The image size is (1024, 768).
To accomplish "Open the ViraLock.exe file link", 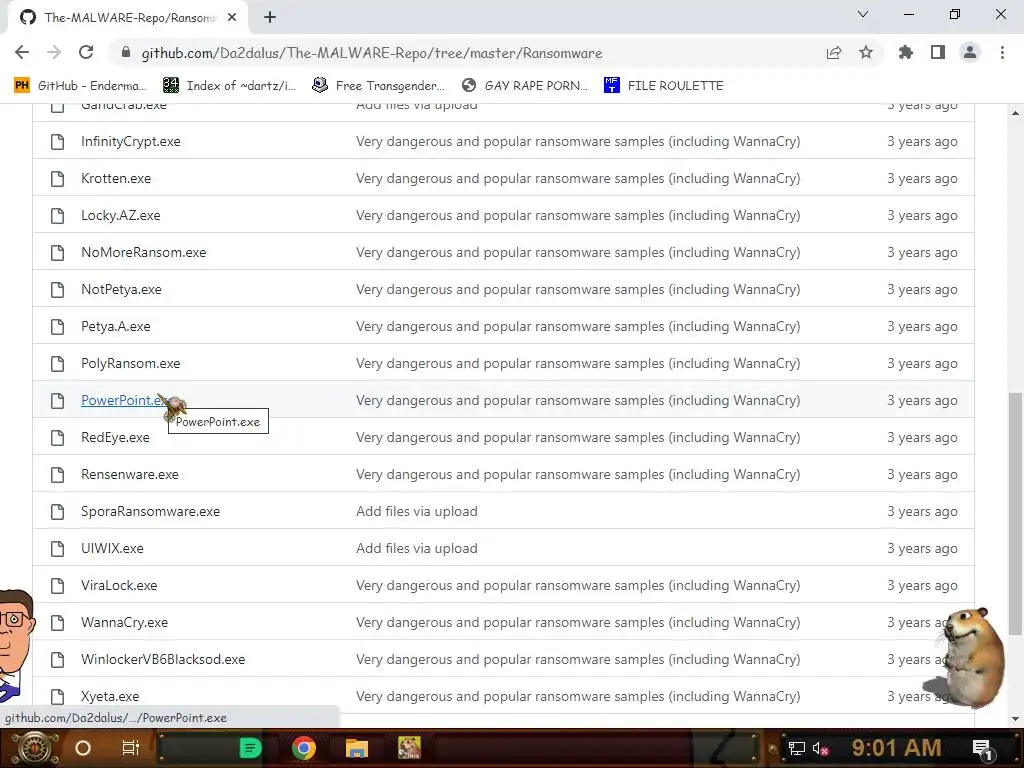I will pos(119,586).
